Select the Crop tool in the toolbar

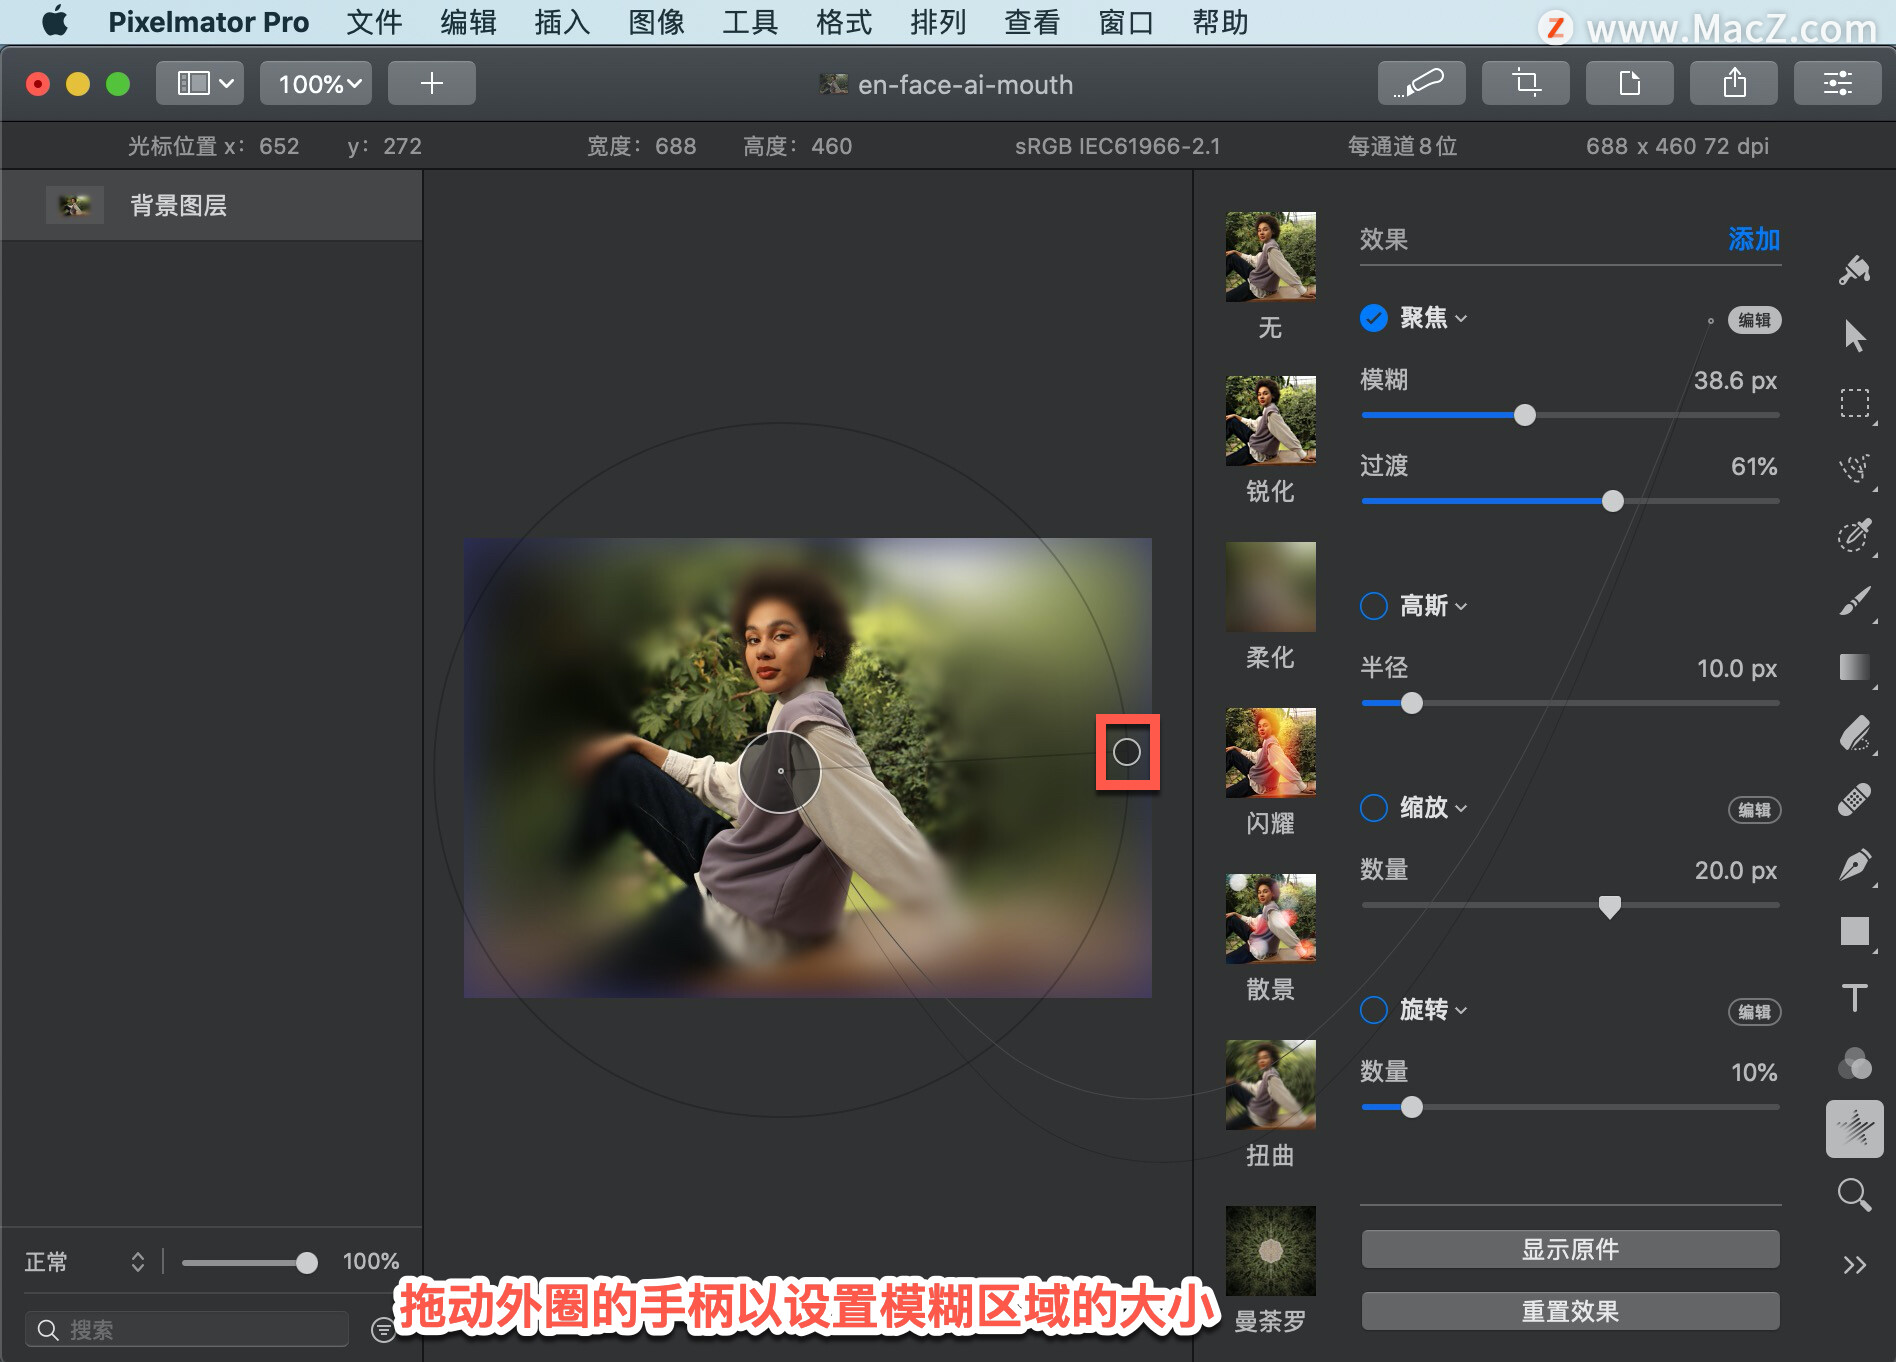[x=1525, y=83]
